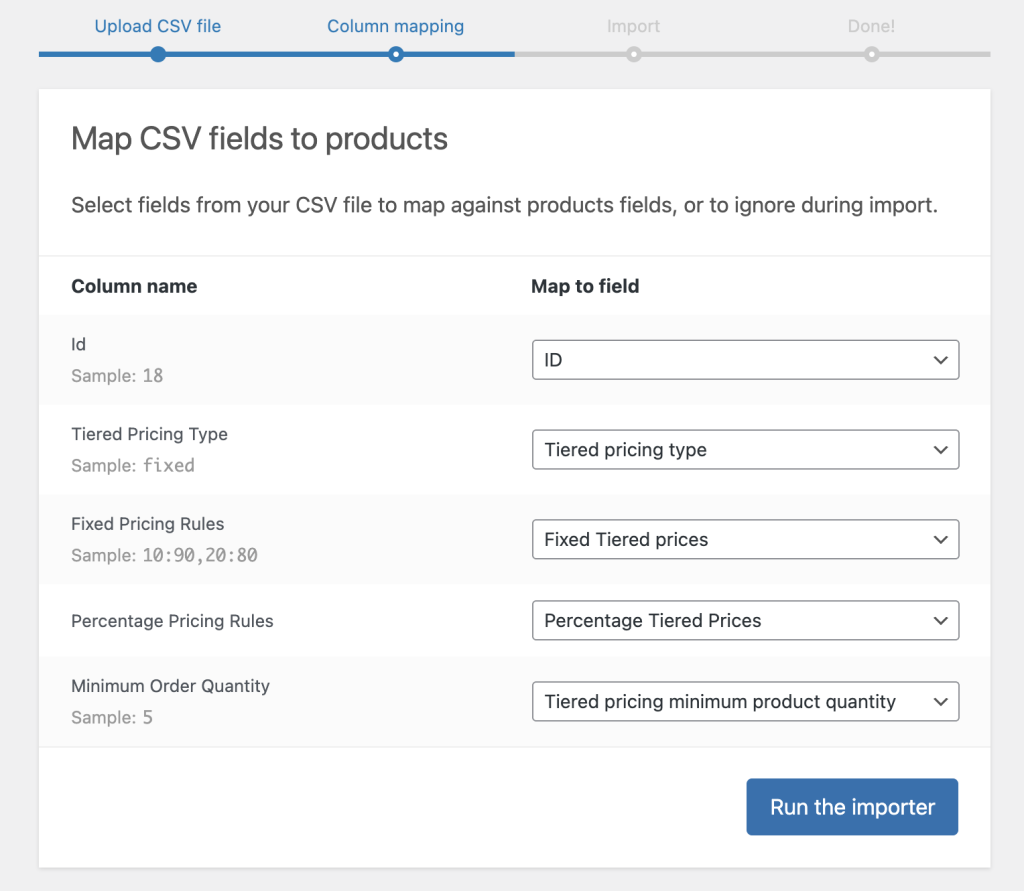The image size is (1024, 891).
Task: Click the Upload CSV file step dot
Action: (x=157, y=54)
